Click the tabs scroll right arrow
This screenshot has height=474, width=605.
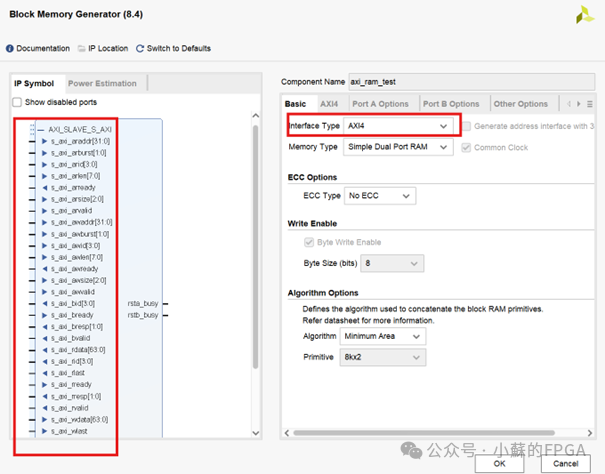pos(578,104)
